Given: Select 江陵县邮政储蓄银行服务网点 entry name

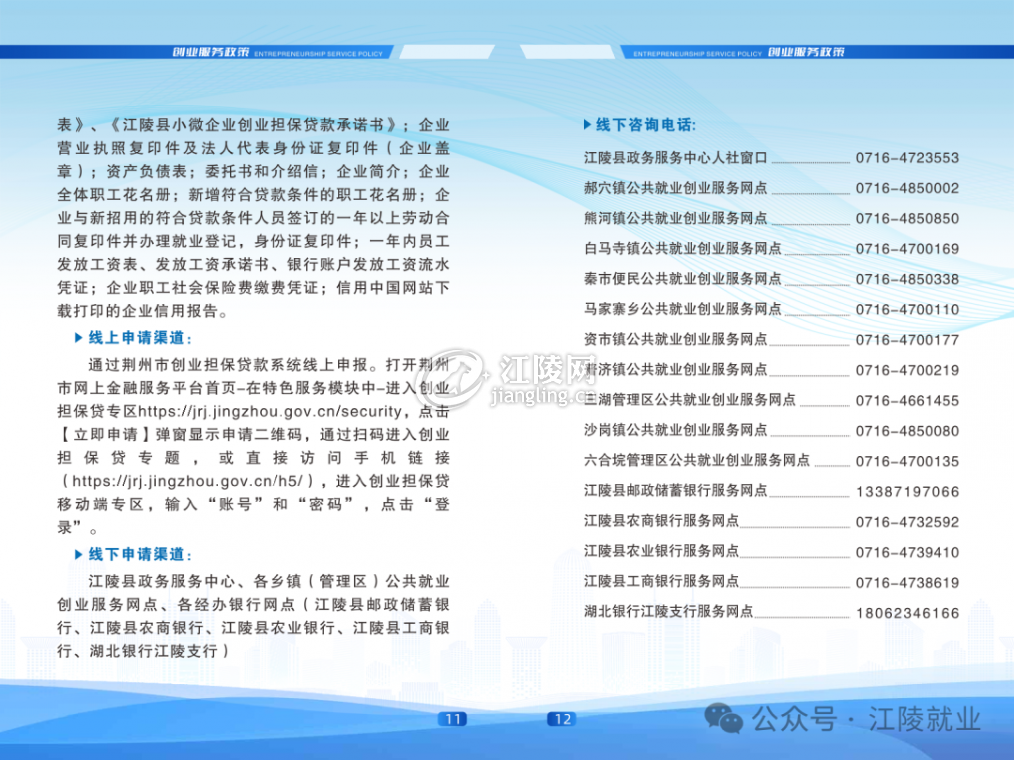Looking at the screenshot, I should click(675, 492).
